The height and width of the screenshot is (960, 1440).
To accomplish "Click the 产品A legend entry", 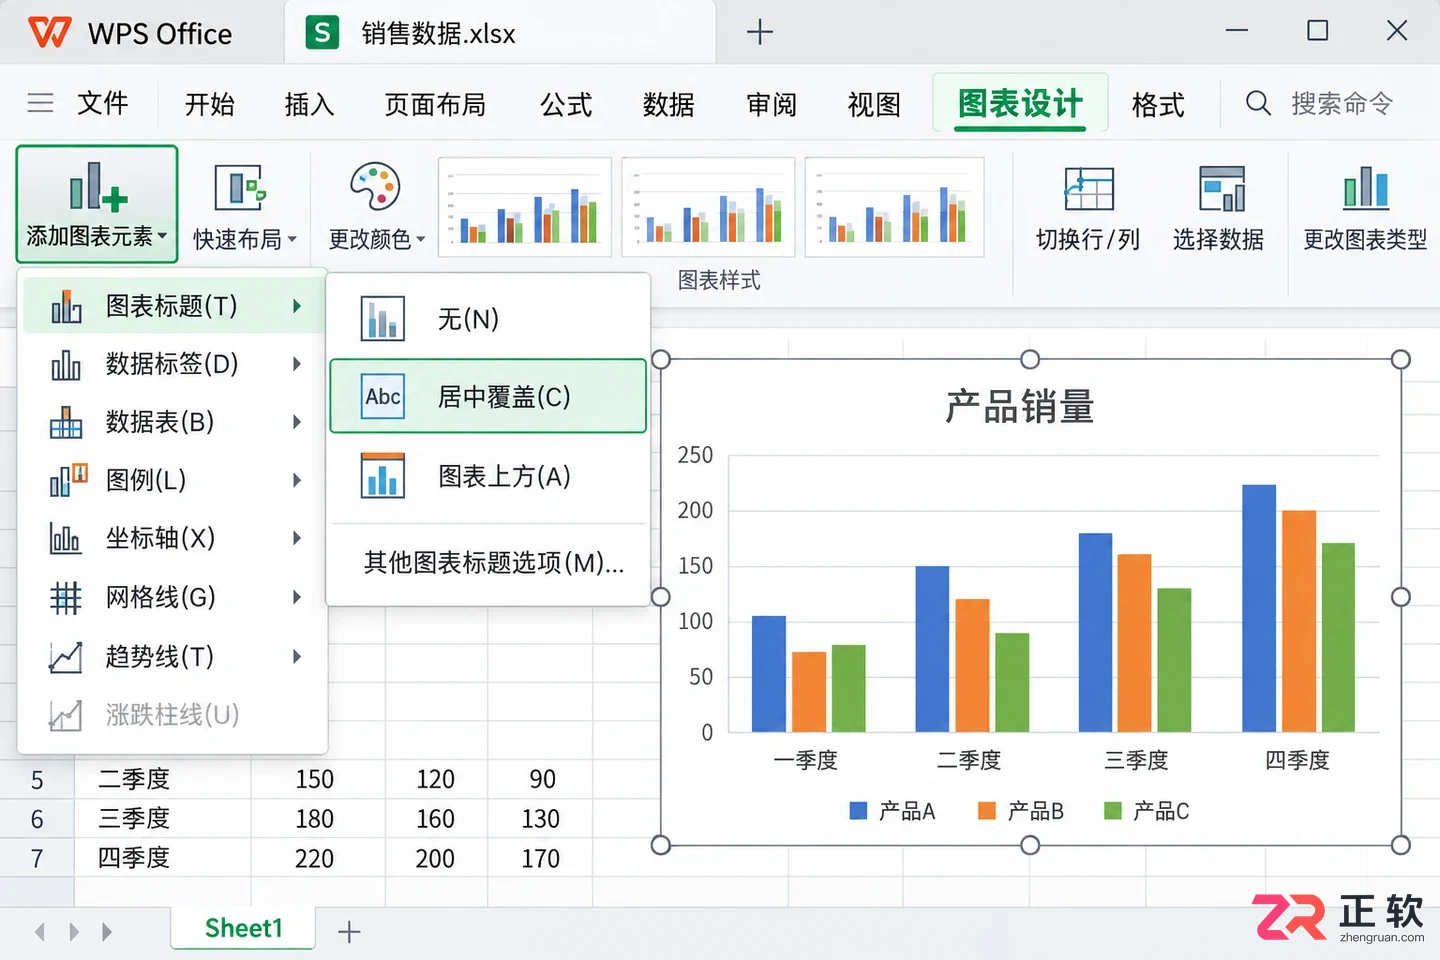I will click(x=893, y=811).
